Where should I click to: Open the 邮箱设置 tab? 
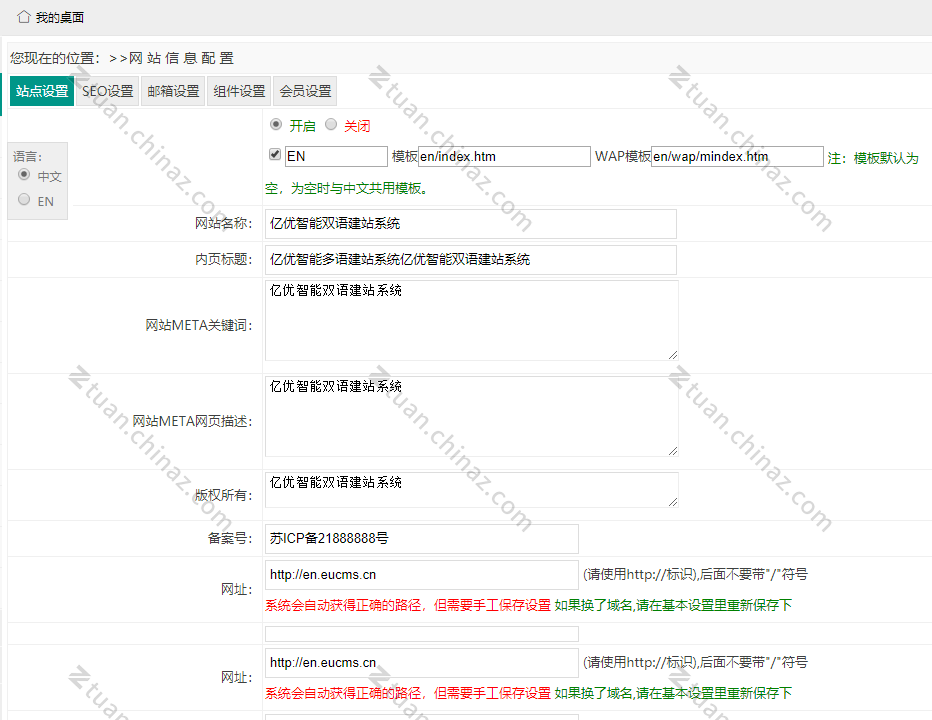(174, 91)
